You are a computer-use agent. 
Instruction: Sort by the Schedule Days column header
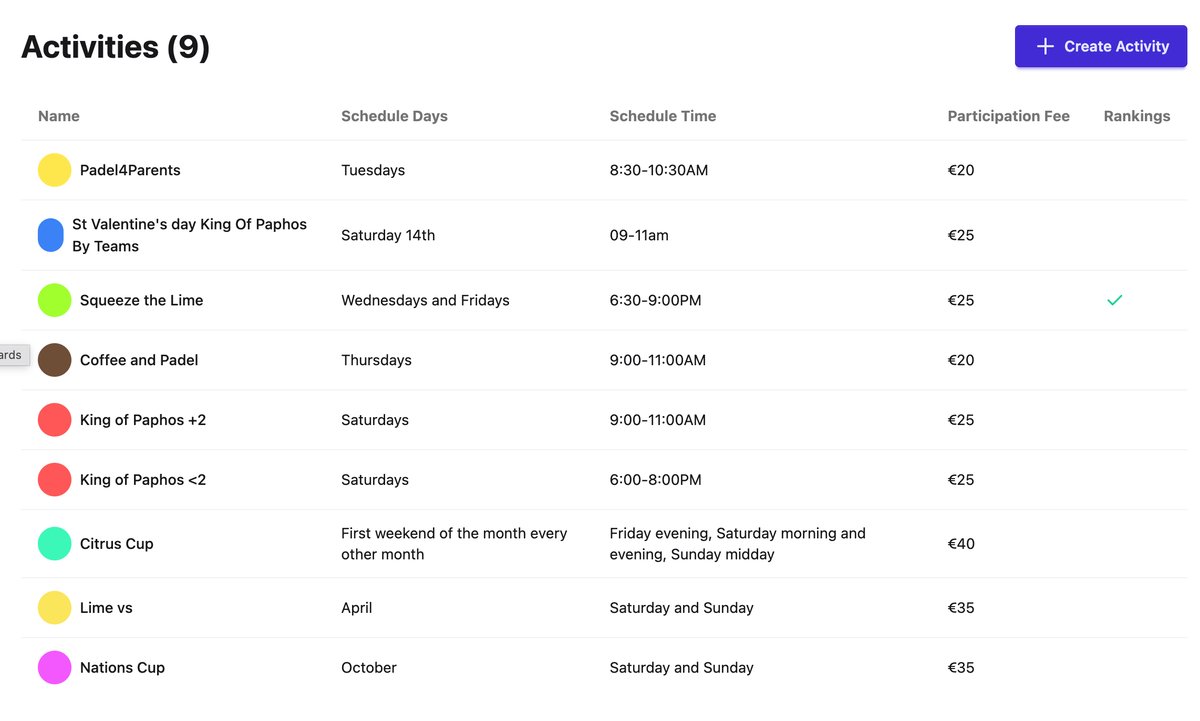[394, 116]
